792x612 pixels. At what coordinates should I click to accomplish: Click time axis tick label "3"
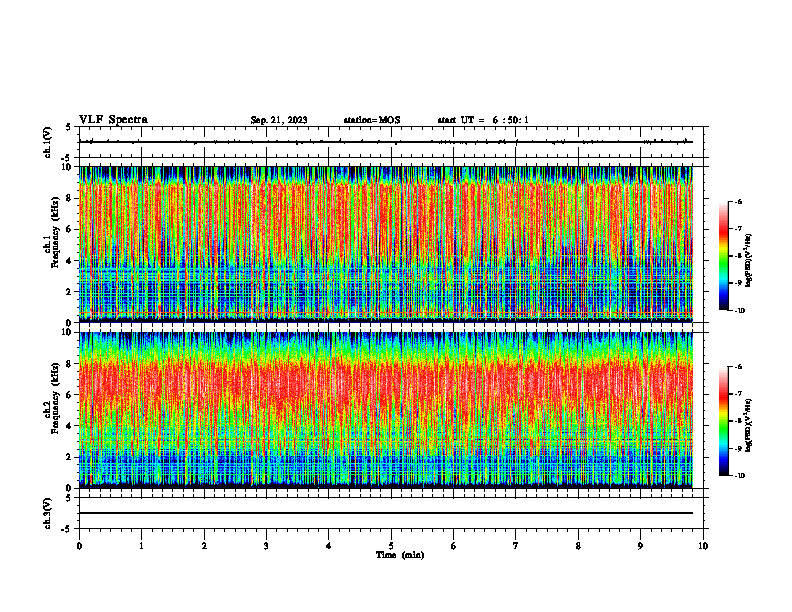[x=266, y=546]
